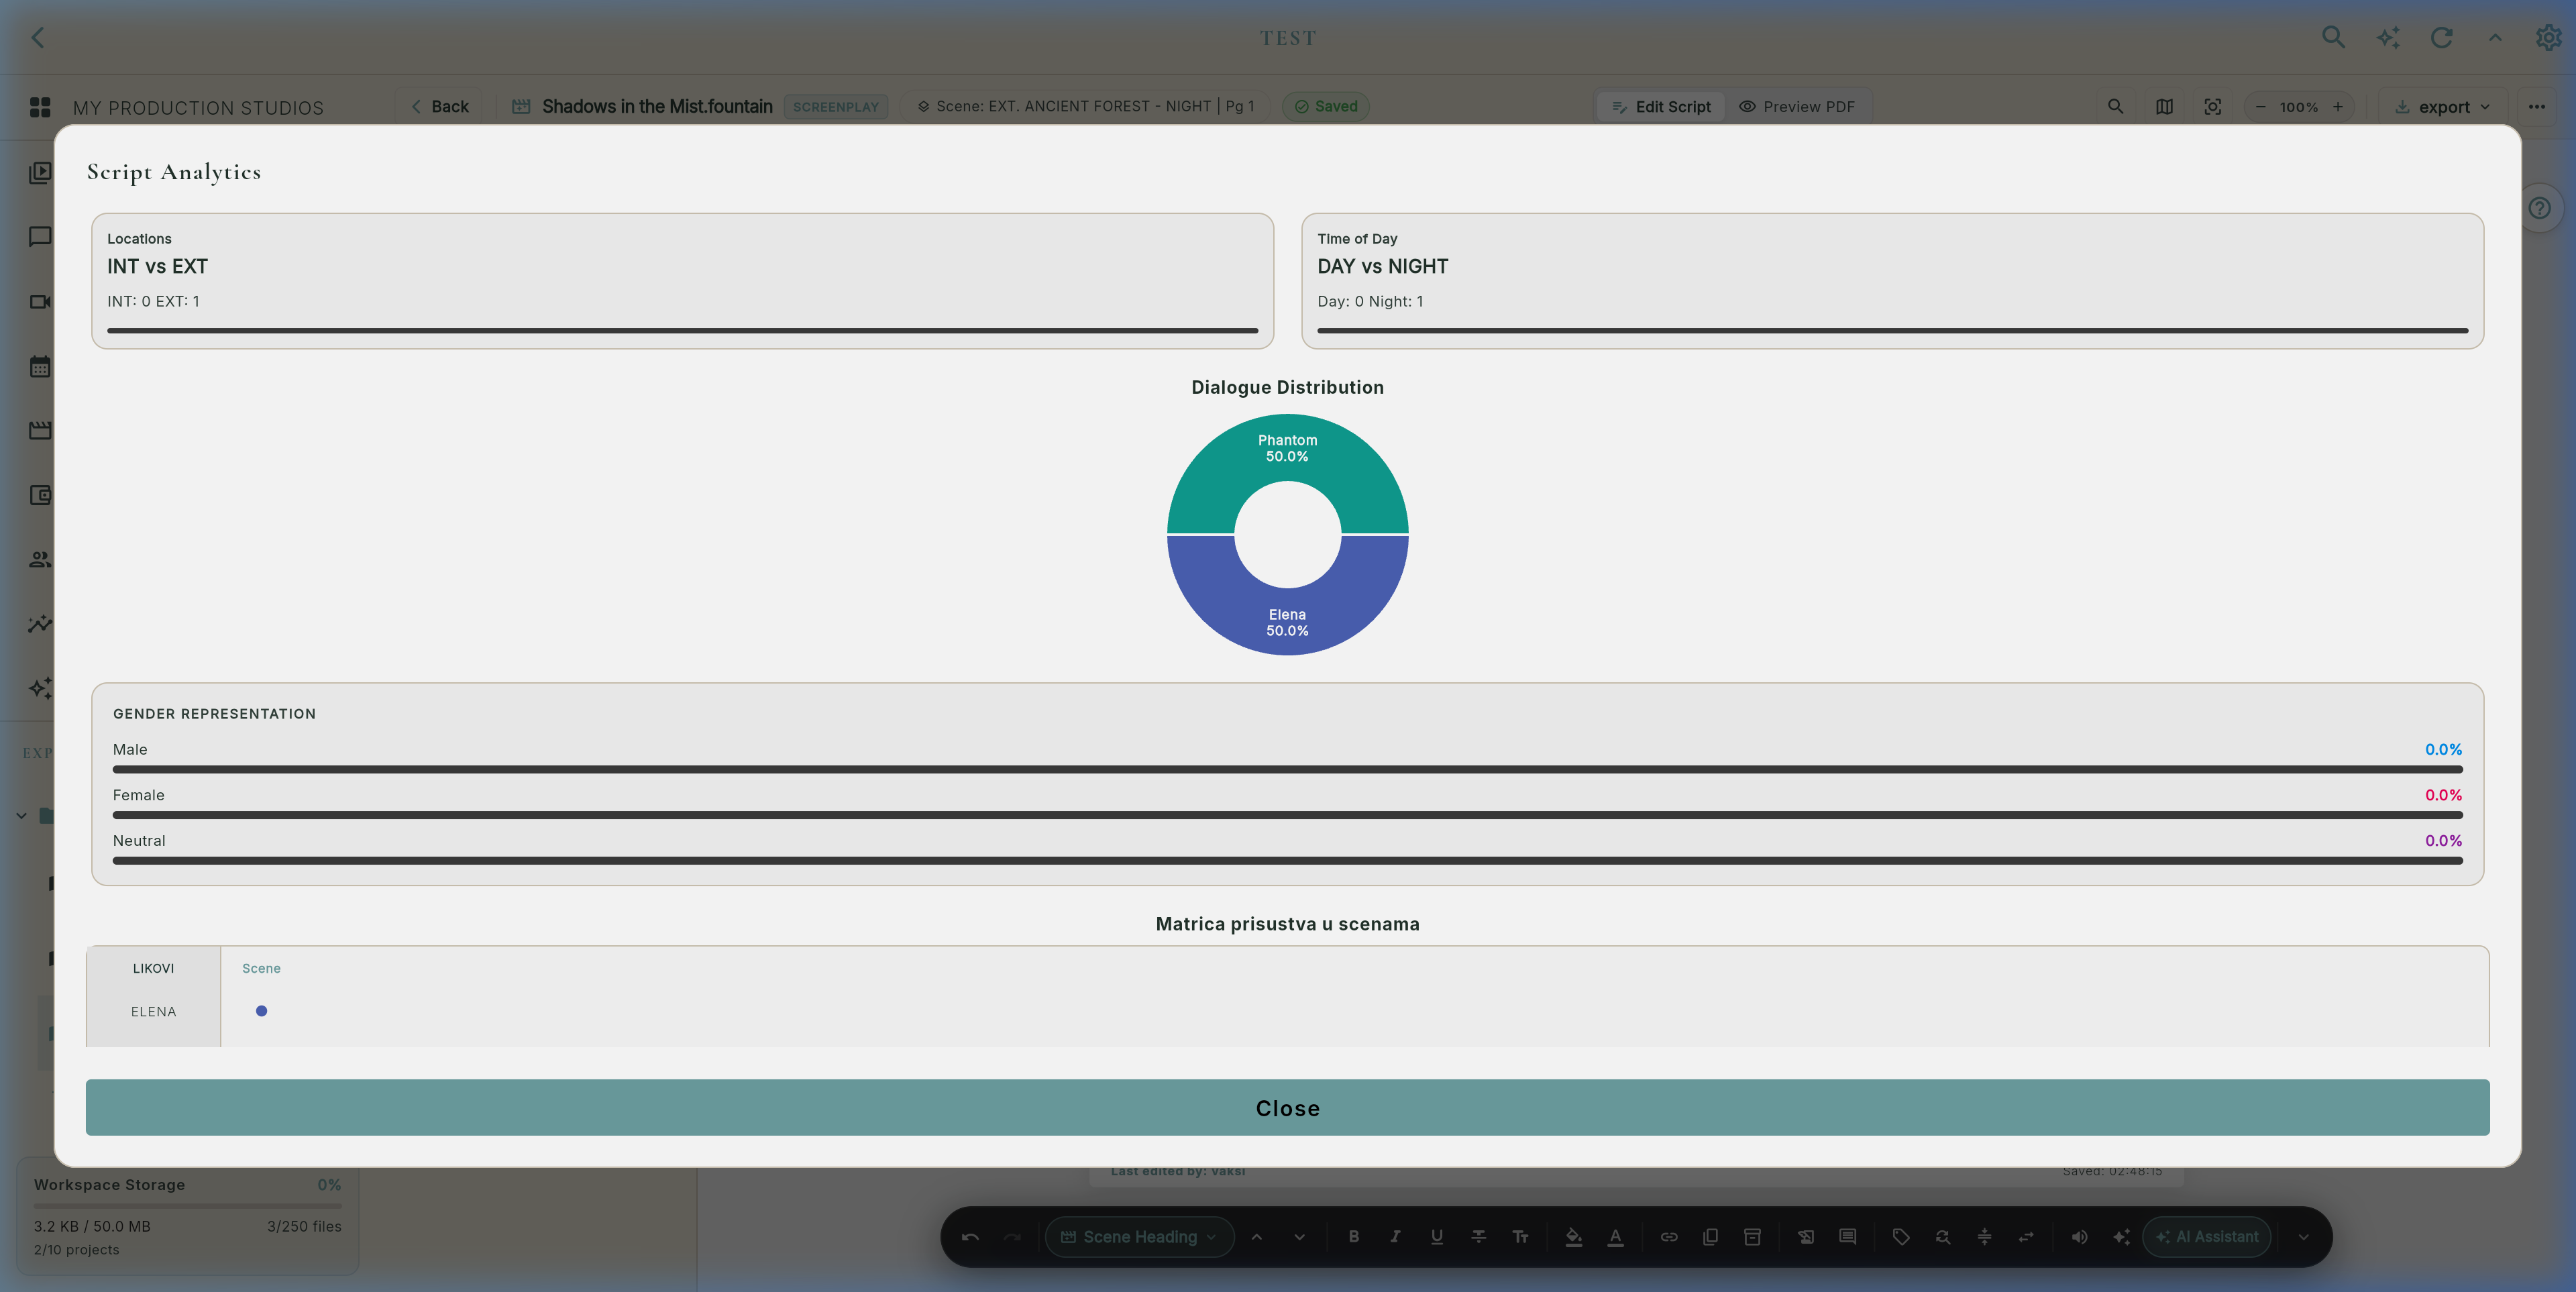The width and height of the screenshot is (2576, 1292).
Task: Toggle bold formatting in bottom toolbar
Action: (x=1354, y=1237)
